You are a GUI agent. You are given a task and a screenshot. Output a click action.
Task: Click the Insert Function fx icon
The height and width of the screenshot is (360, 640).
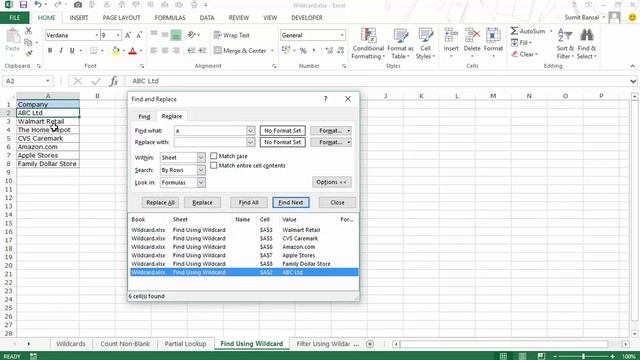click(x=114, y=81)
